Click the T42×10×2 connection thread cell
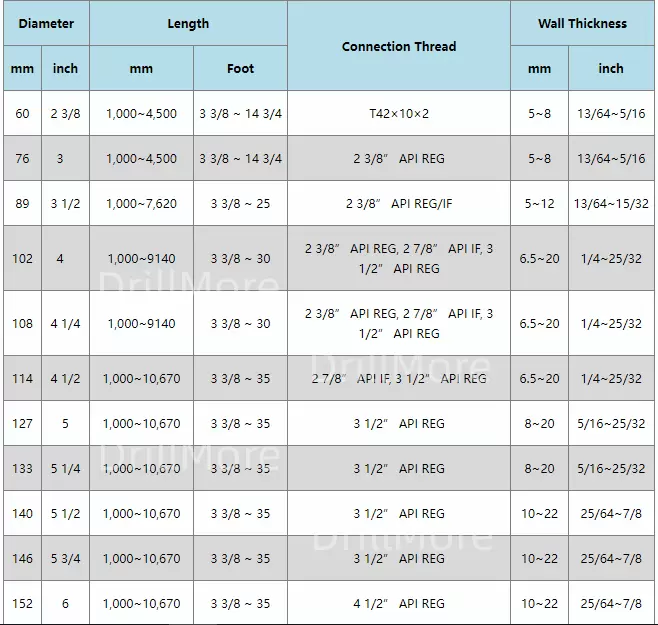 pos(398,114)
